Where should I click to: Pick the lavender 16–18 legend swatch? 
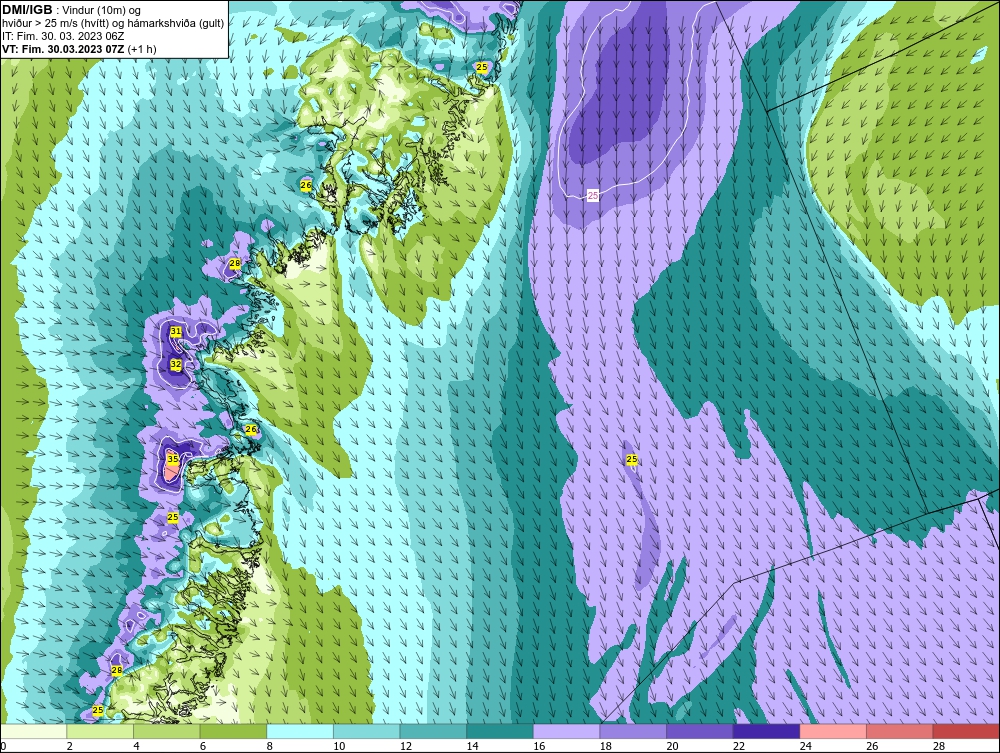[x=566, y=731]
